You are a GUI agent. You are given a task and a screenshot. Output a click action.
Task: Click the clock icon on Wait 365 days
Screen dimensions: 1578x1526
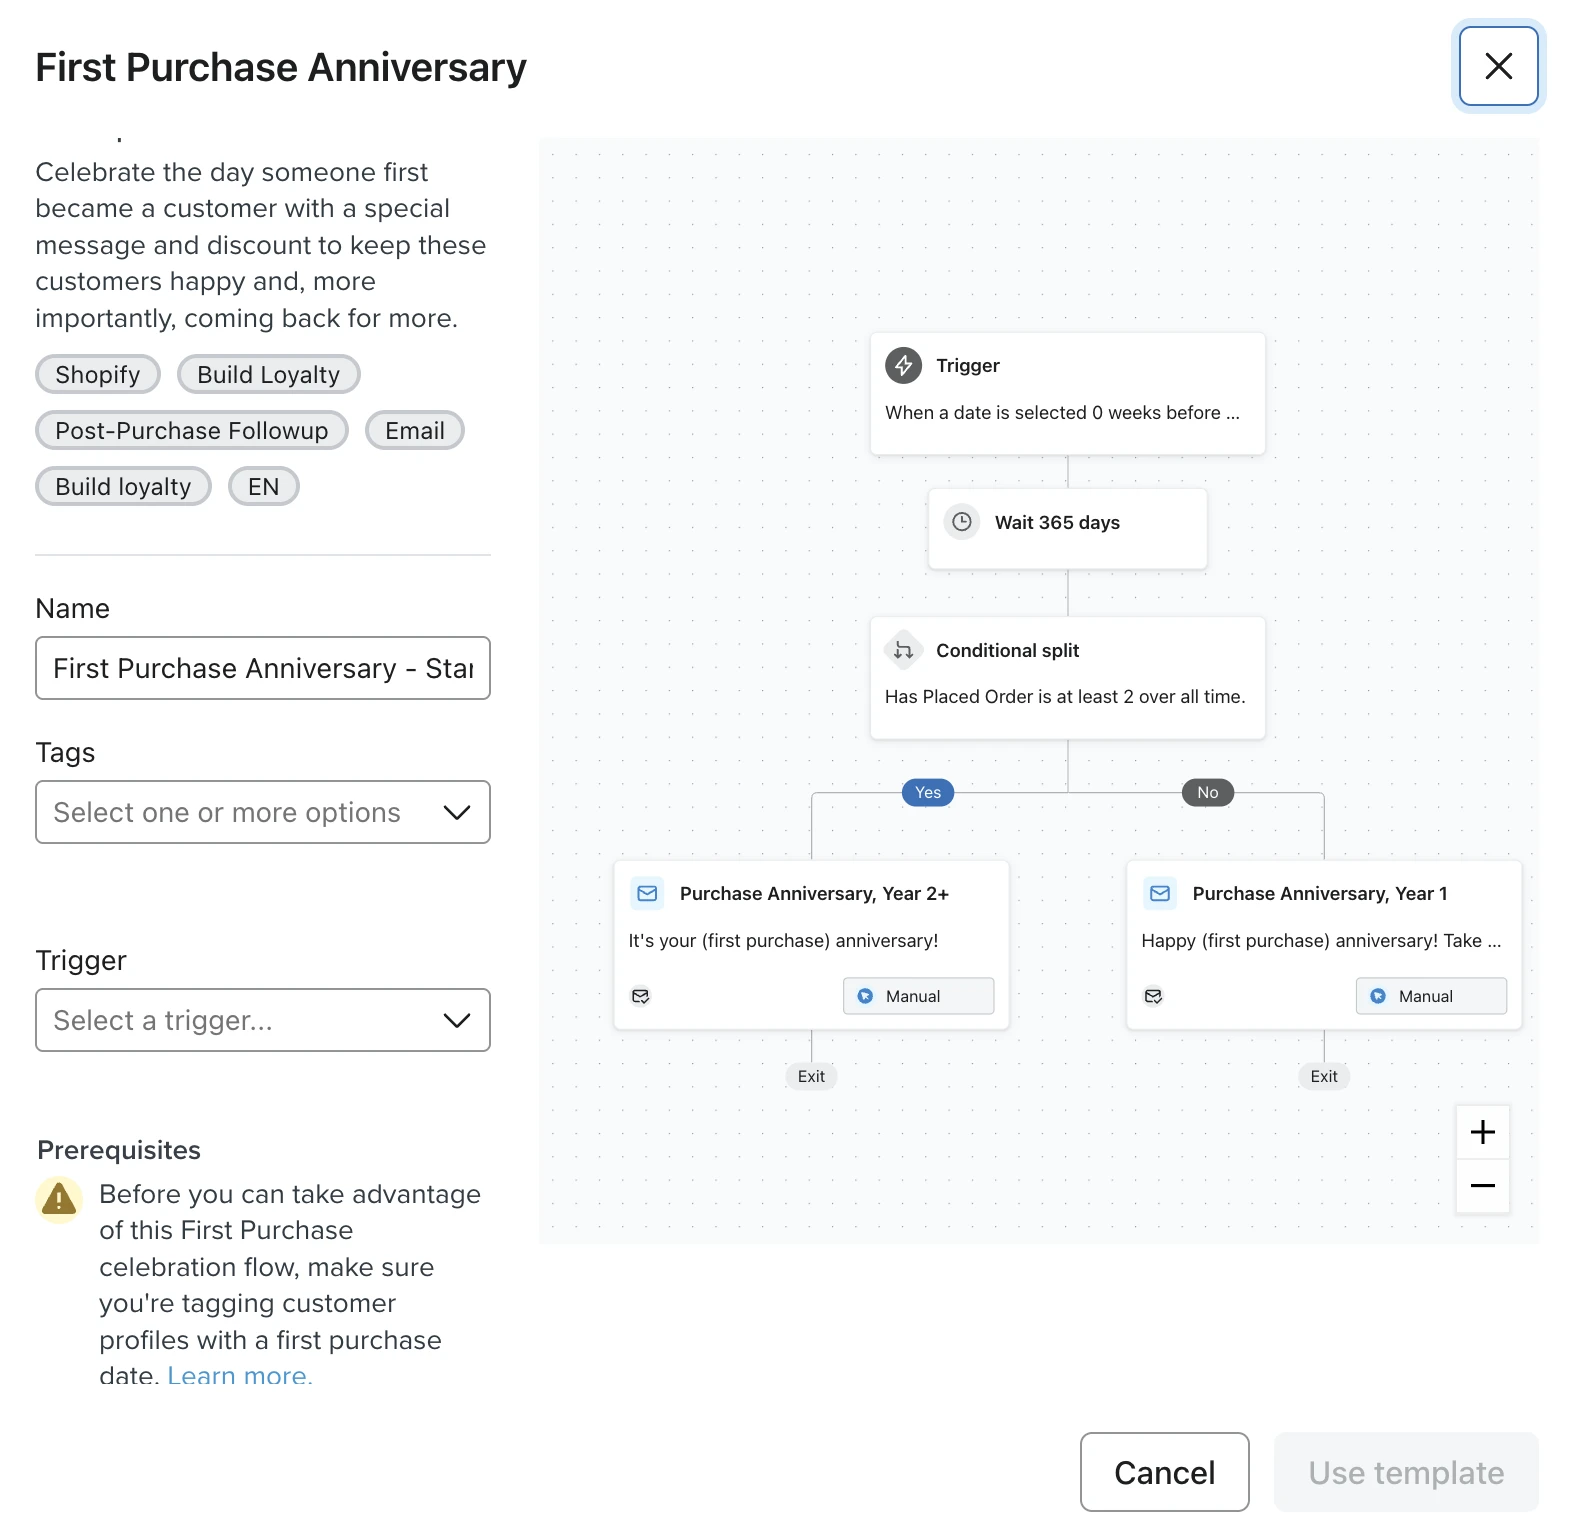(962, 522)
